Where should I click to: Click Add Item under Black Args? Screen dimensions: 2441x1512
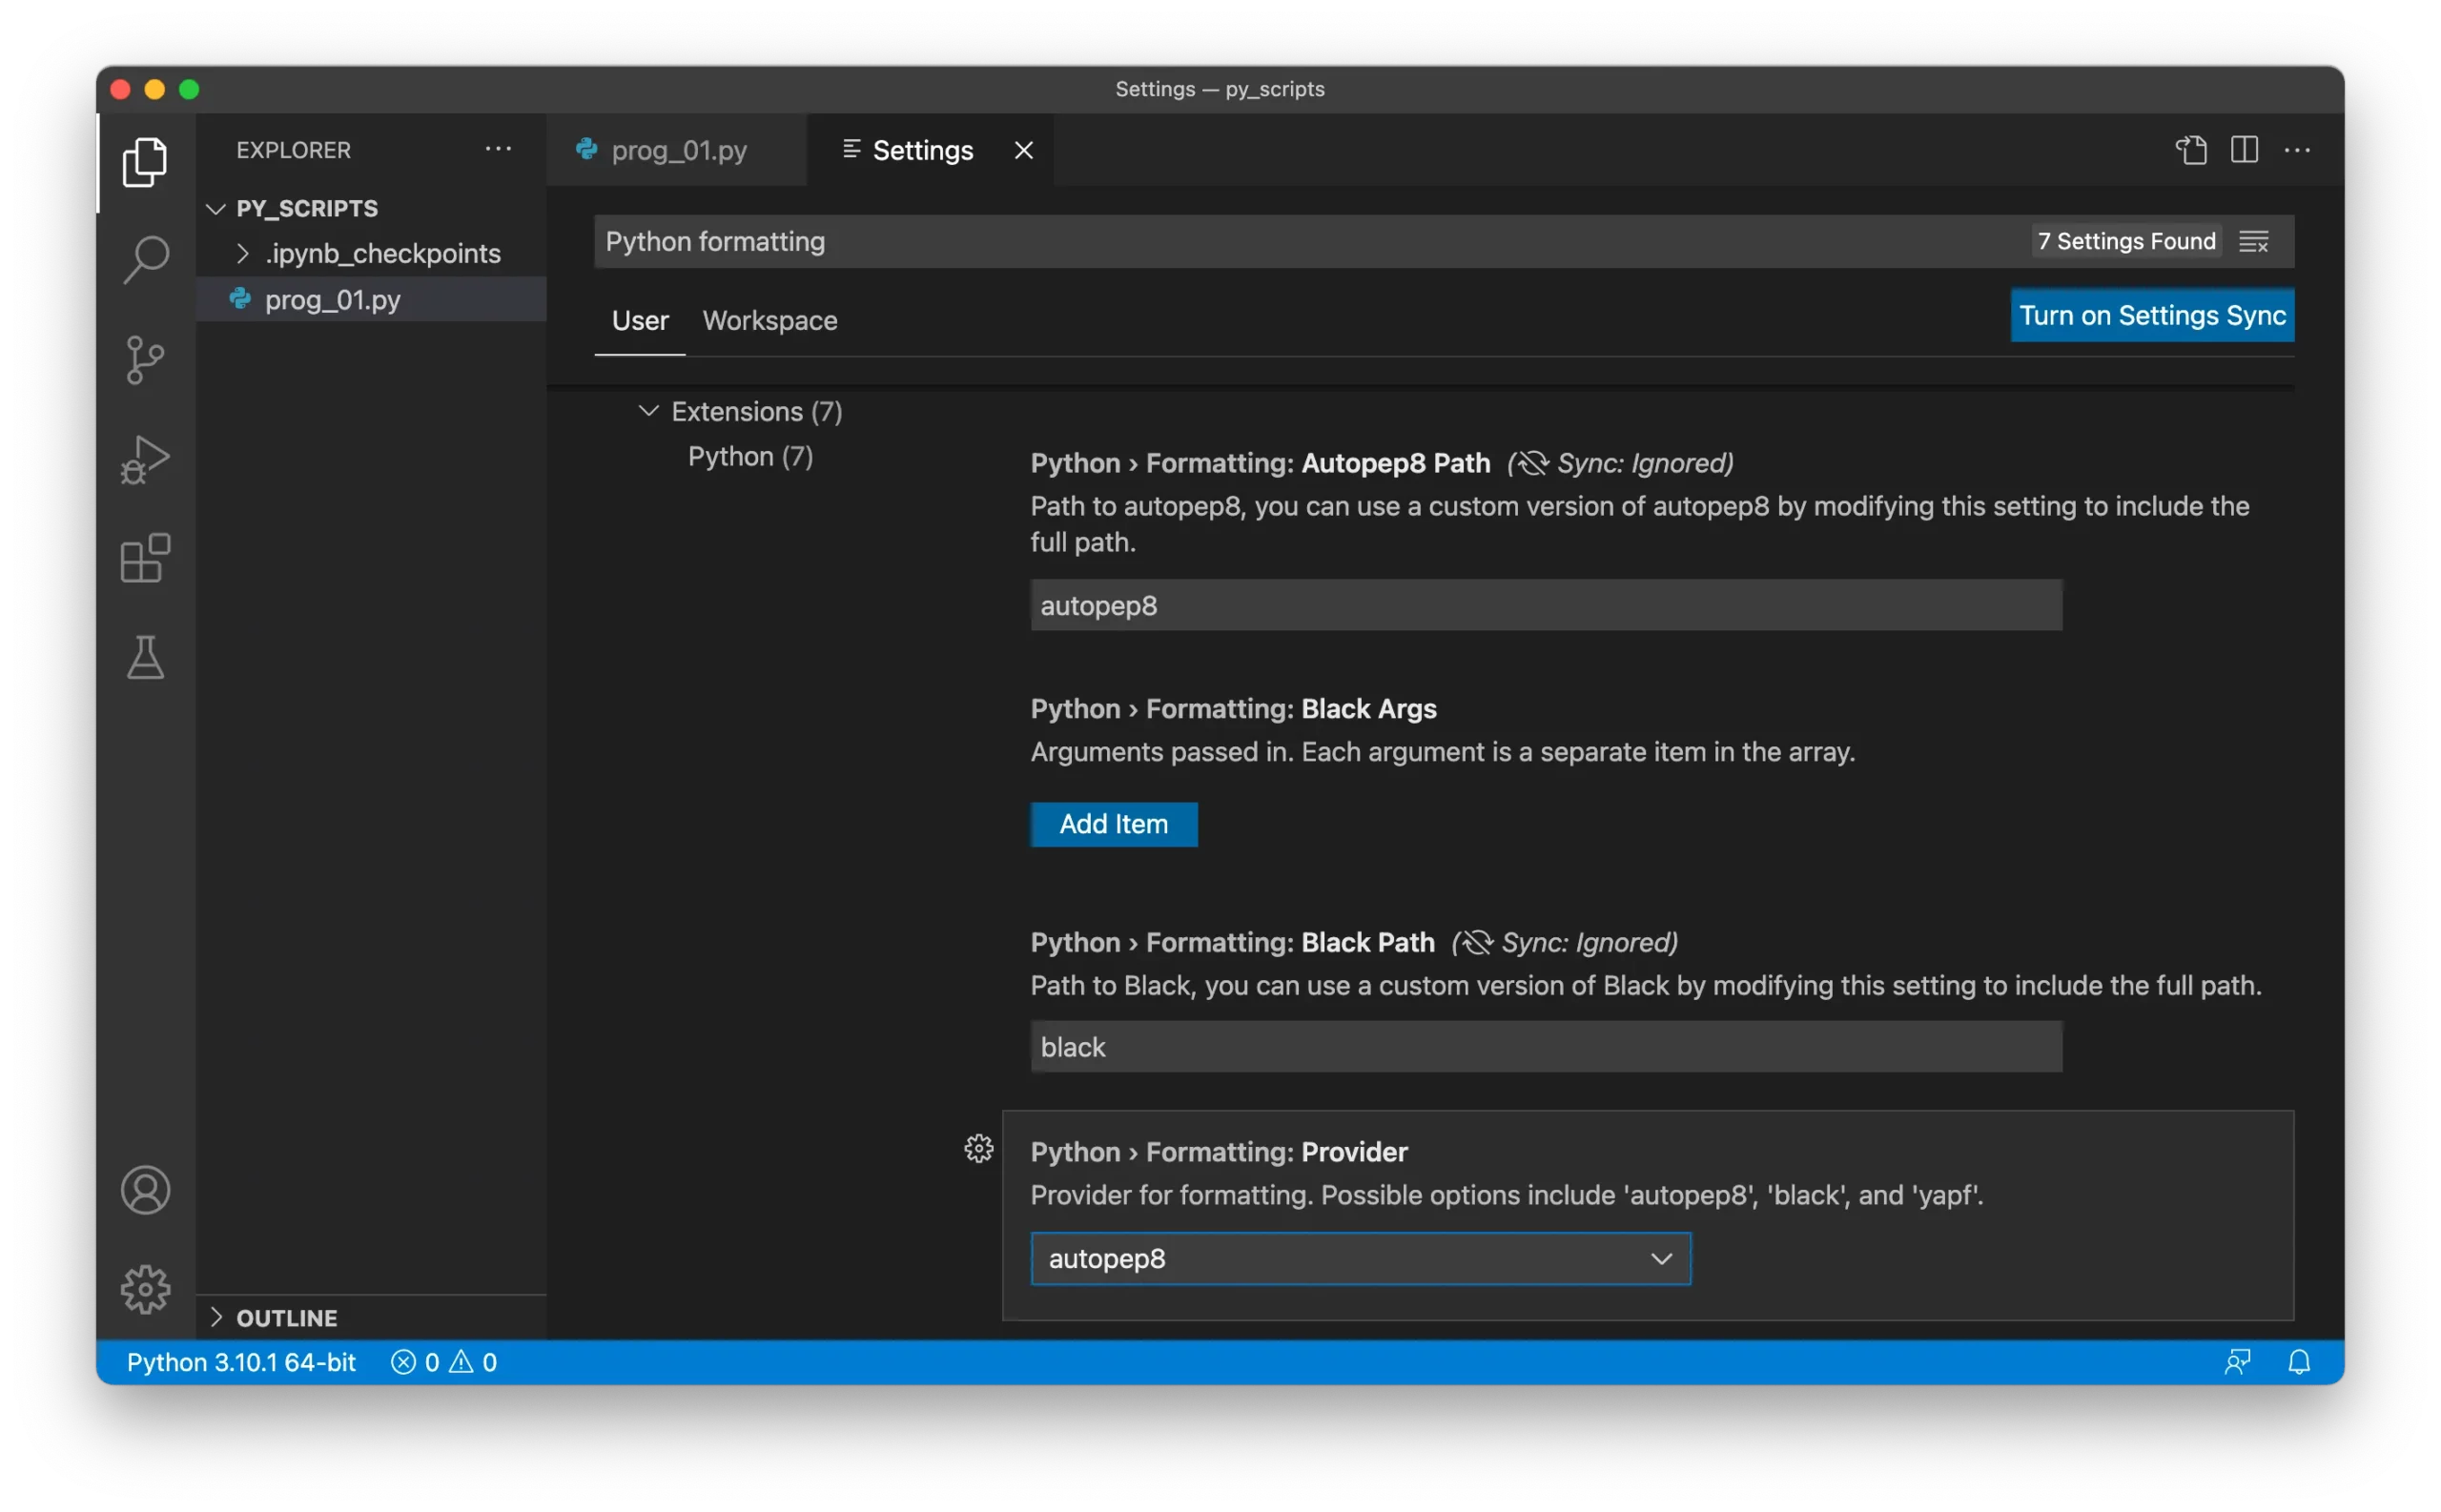pyautogui.click(x=1113, y=824)
